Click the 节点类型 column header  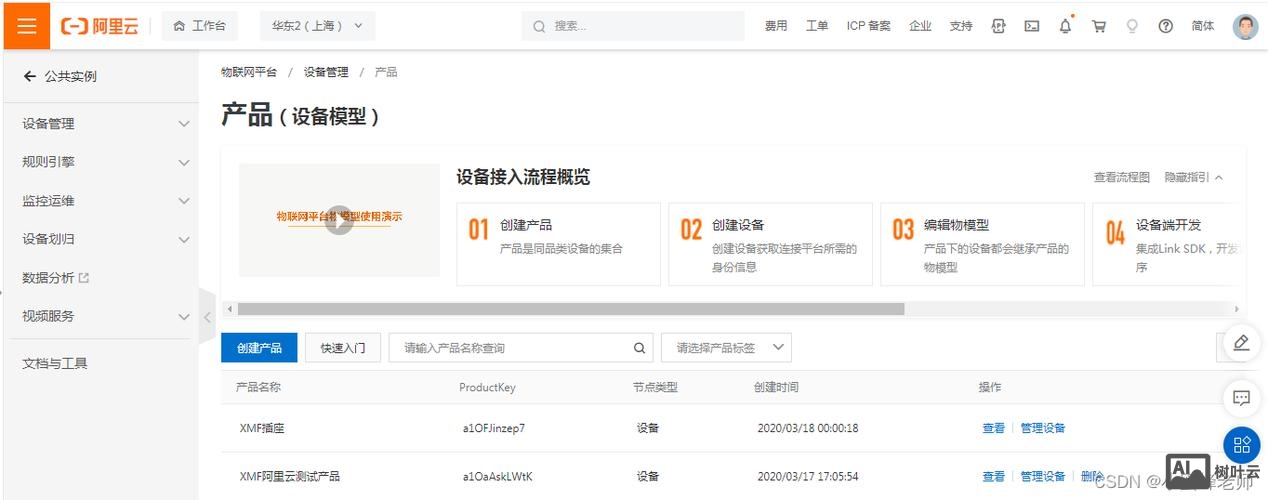click(x=655, y=387)
